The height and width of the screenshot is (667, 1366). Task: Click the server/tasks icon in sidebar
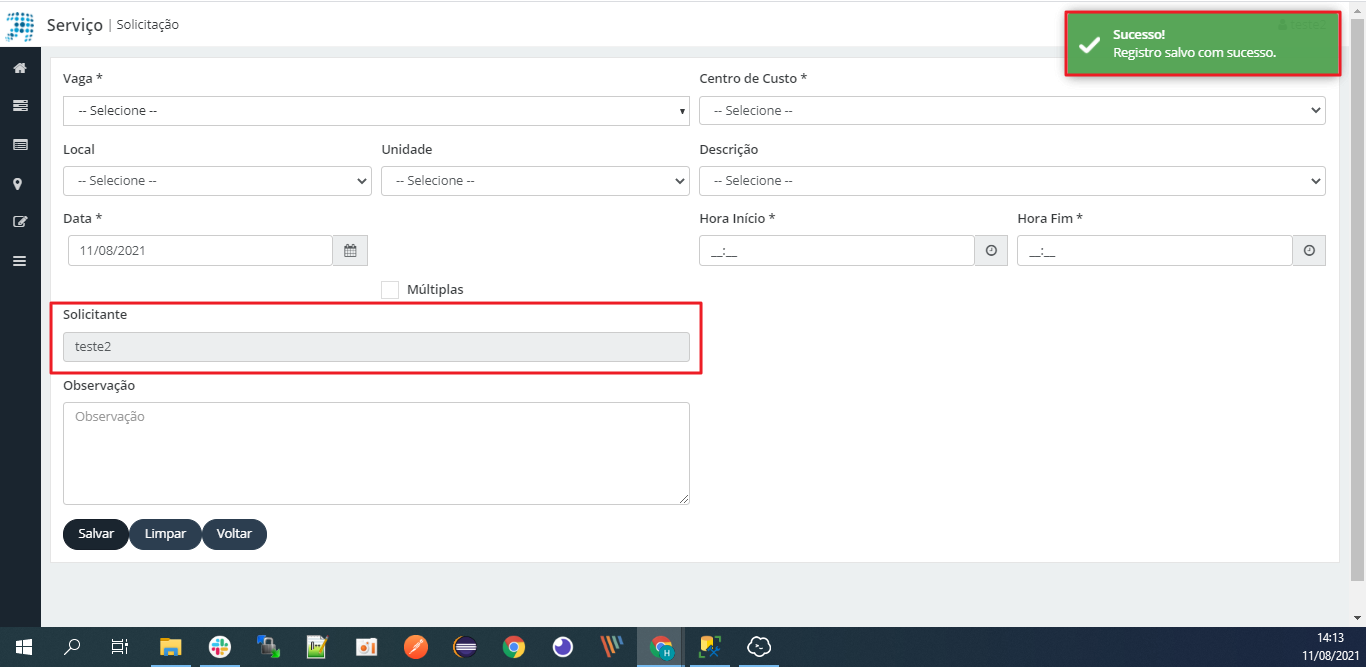click(x=19, y=105)
